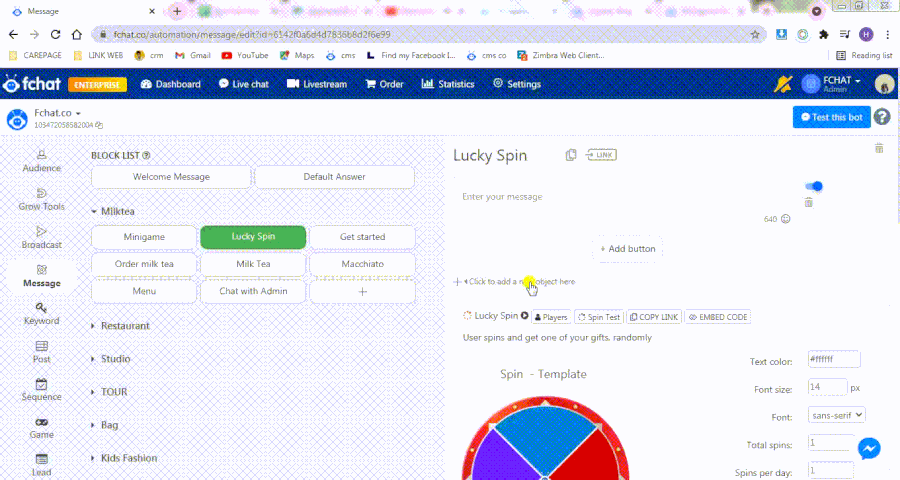The image size is (900, 480).
Task: Open the Audience sidebar section
Action: (x=41, y=161)
